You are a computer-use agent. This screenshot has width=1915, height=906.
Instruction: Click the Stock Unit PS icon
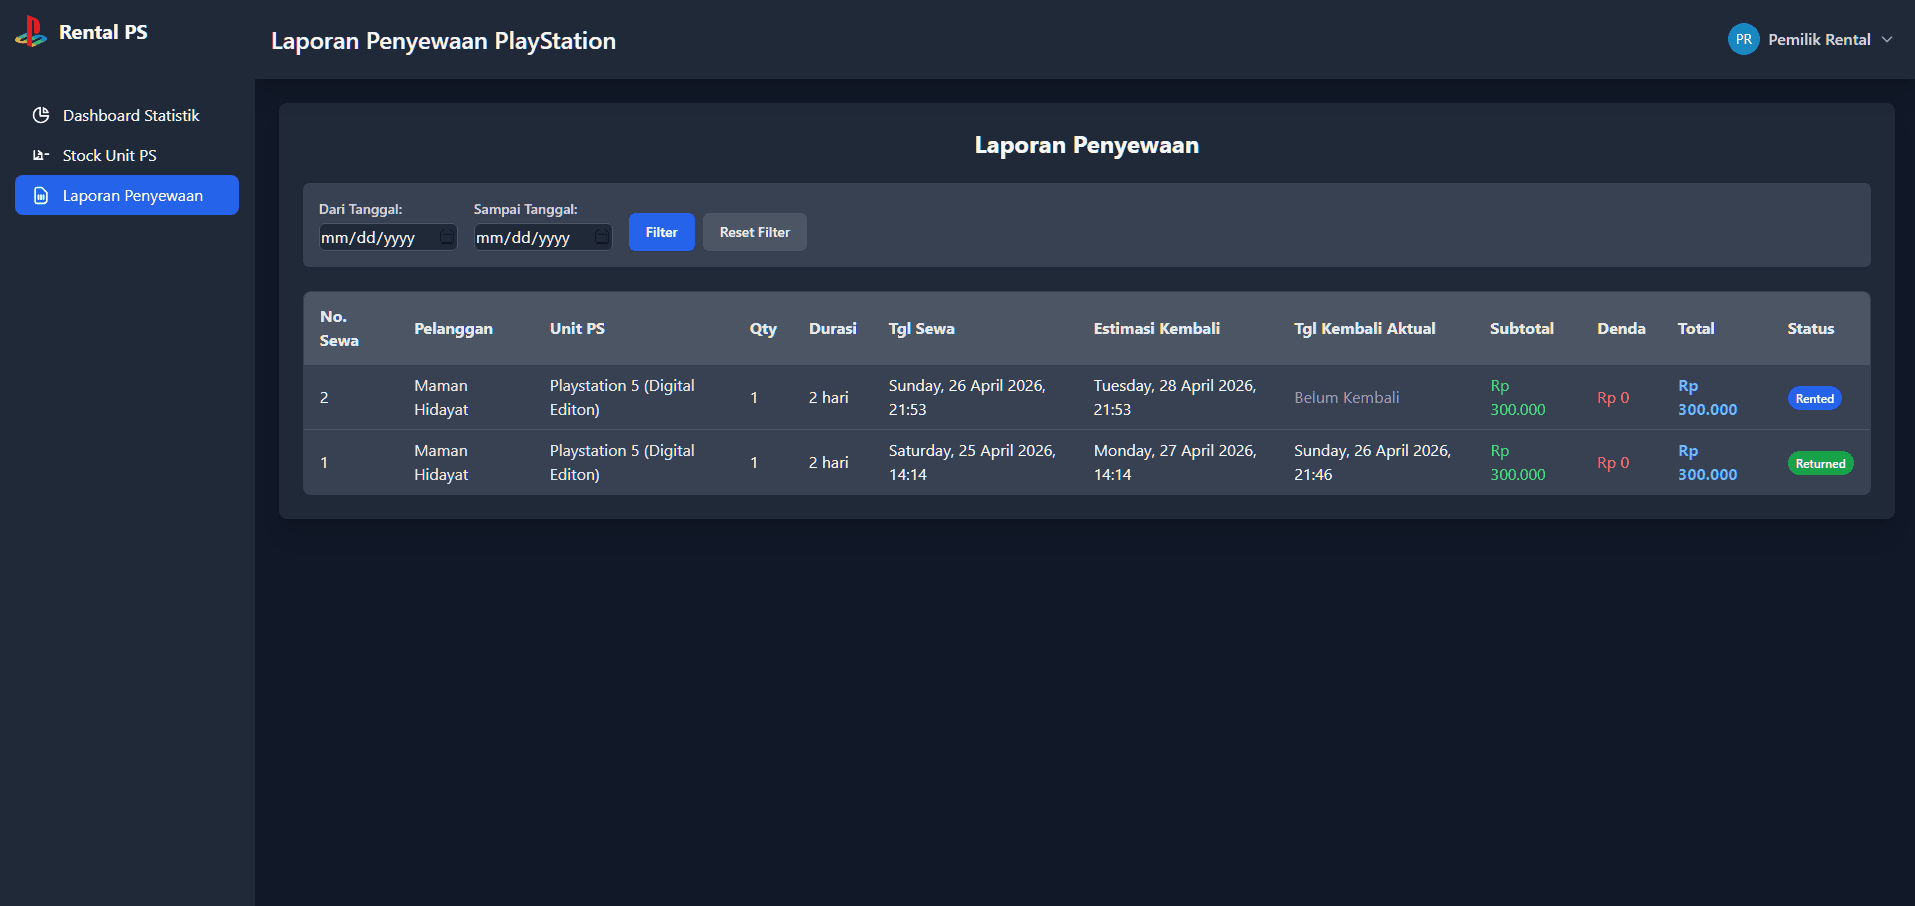coord(41,155)
